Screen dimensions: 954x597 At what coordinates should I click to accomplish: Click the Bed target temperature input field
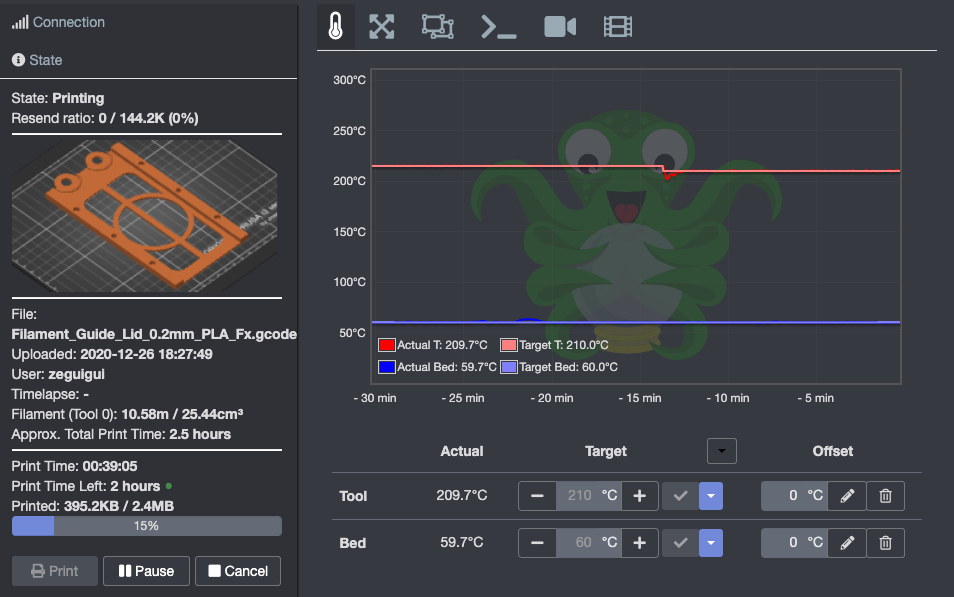[588, 543]
